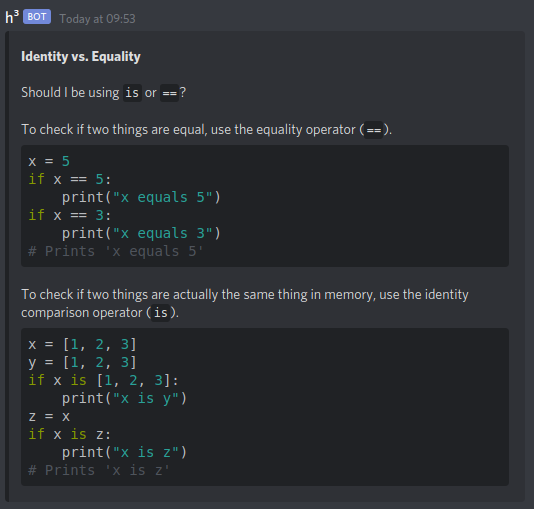Screen dimensions: 534x509
Task: Click the code line 'x = 5'
Action: (x=49, y=161)
